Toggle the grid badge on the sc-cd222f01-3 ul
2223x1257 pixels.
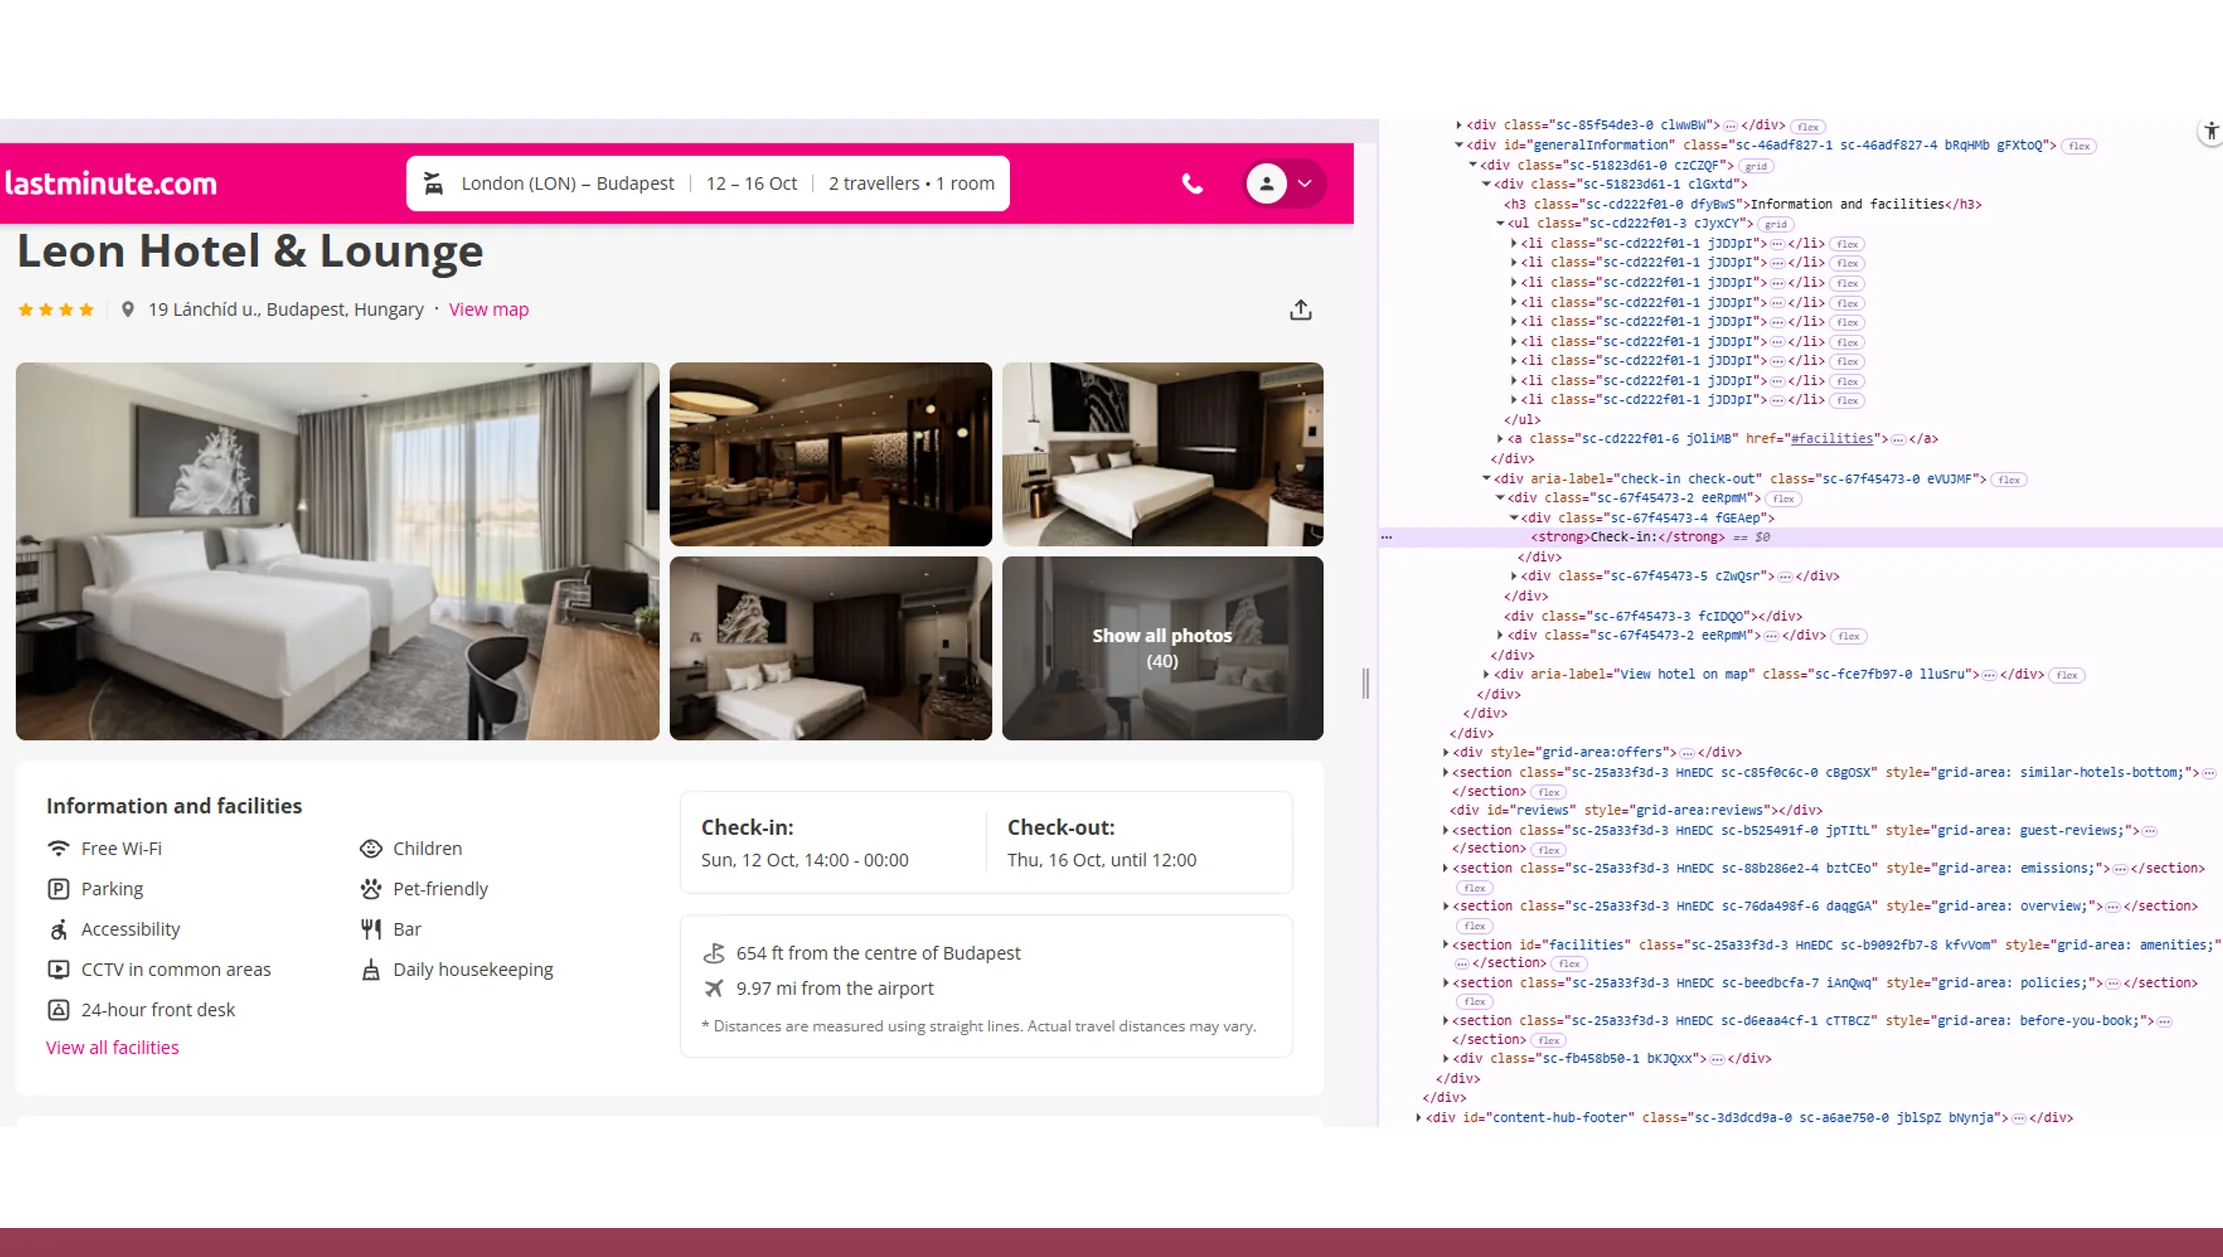tap(1776, 224)
